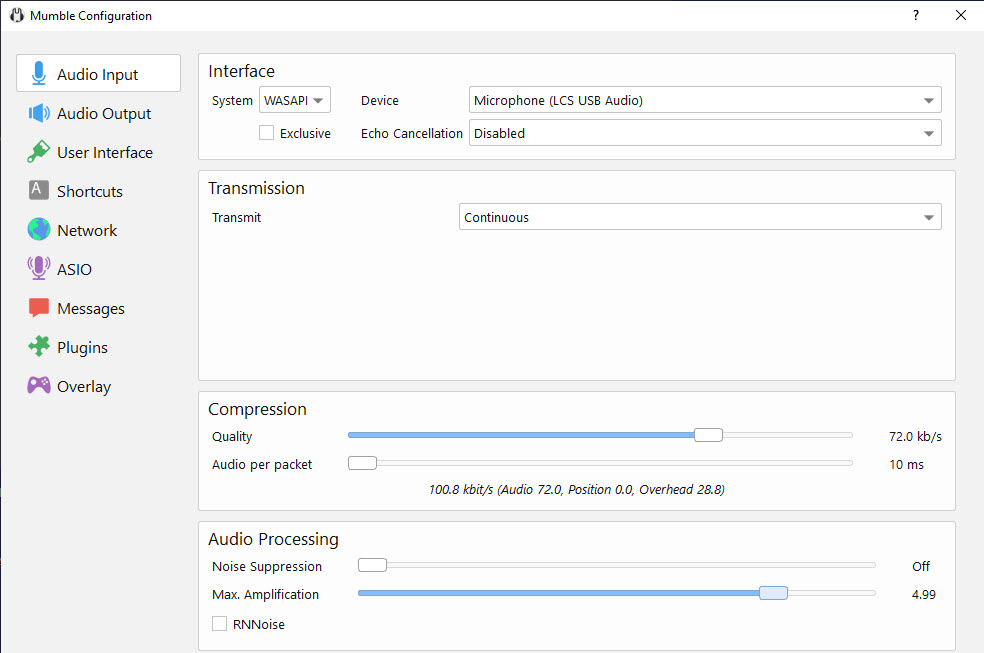Click the Mumble logo in title bar
984x653 pixels.
17,15
